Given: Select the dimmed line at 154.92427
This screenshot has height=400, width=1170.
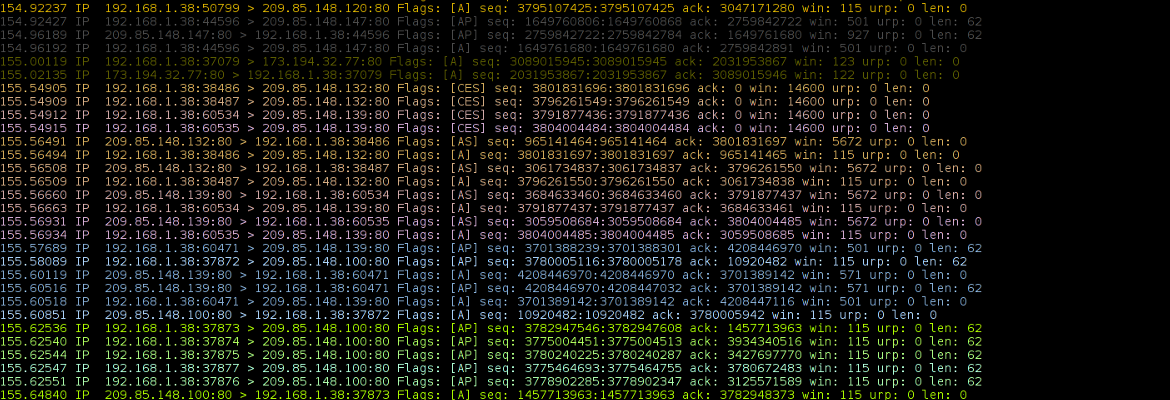Looking at the screenshot, I should tap(491, 22).
